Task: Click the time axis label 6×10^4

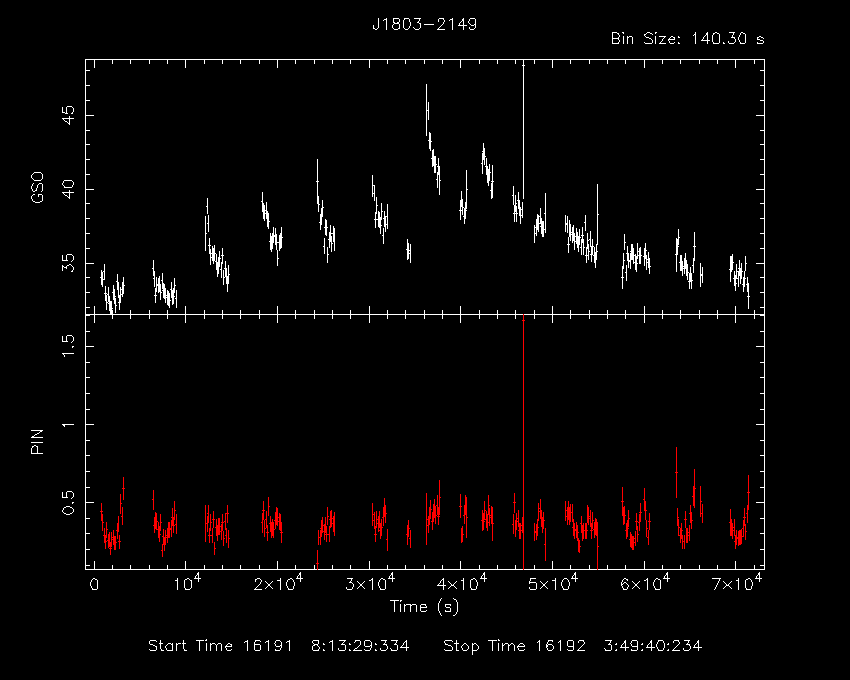Action: coord(645,583)
